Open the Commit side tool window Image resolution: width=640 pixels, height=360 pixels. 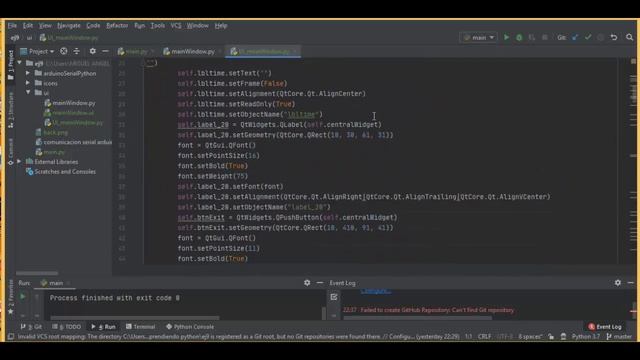11,151
